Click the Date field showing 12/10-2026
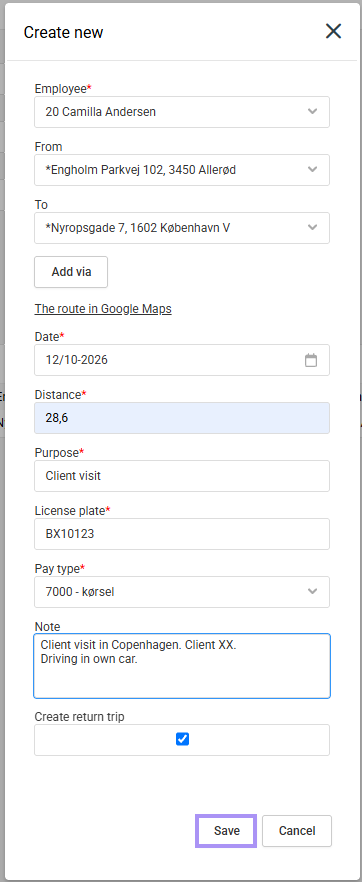 pos(182,360)
